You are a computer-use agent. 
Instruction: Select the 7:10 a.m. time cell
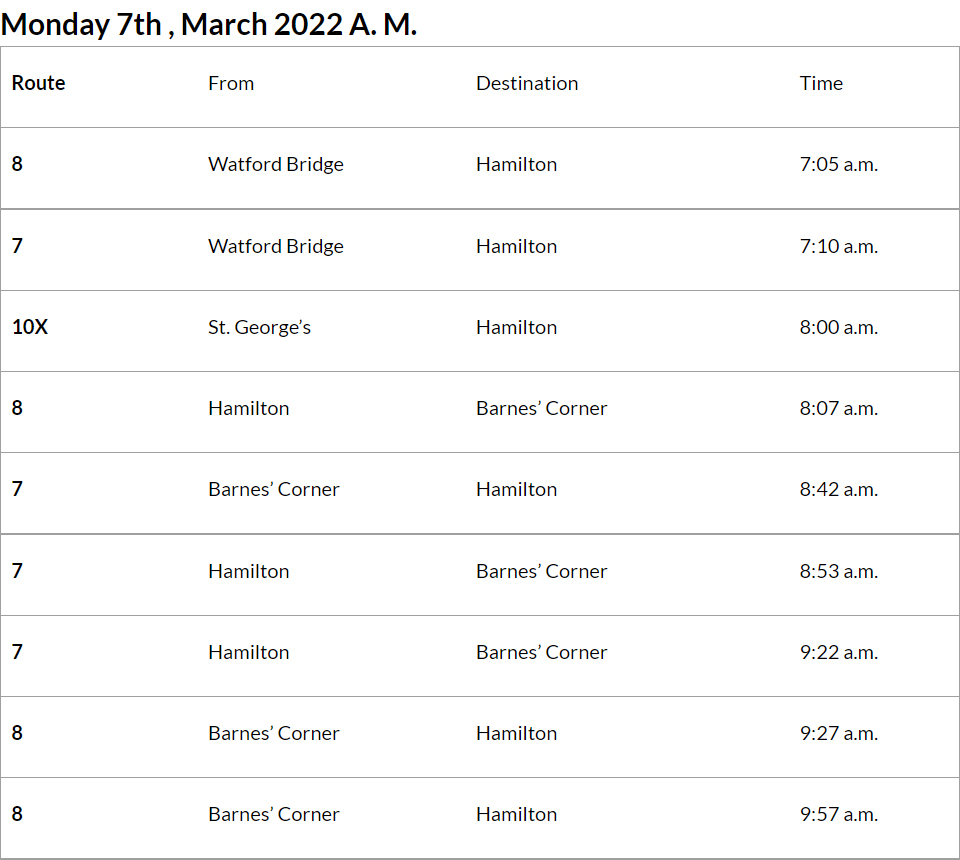[x=838, y=246]
